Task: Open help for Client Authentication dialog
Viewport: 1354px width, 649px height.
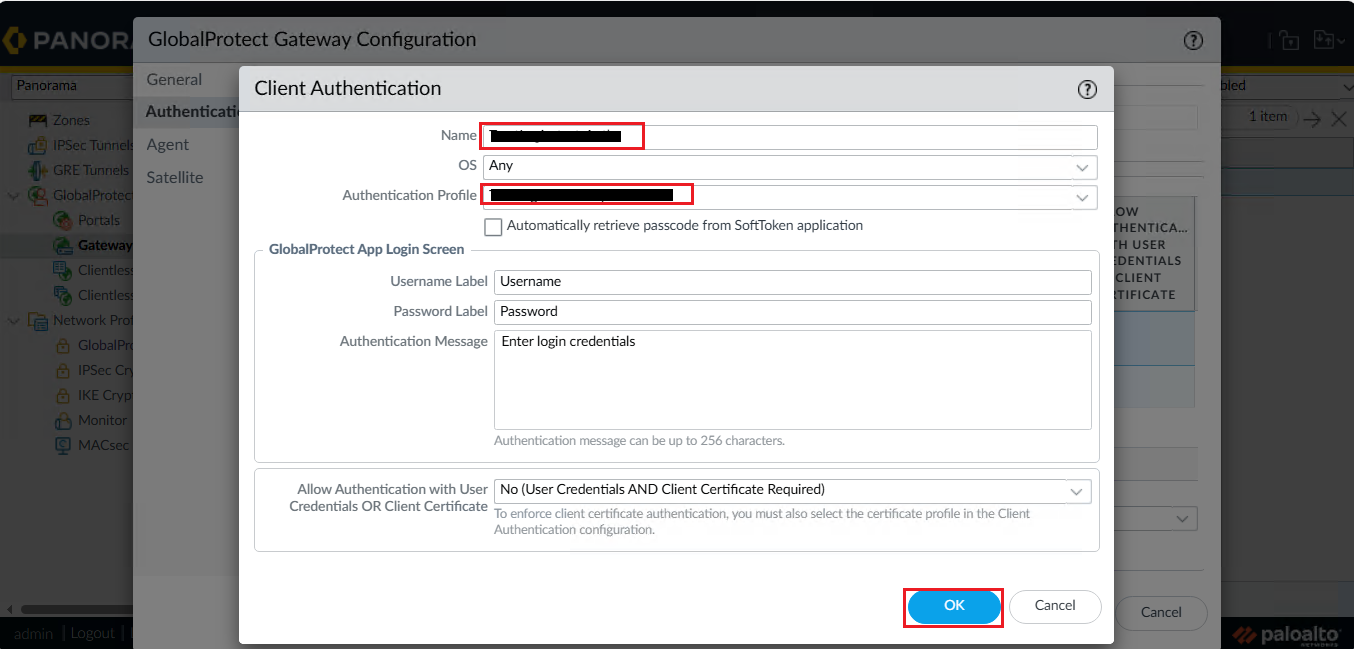Action: (1087, 90)
